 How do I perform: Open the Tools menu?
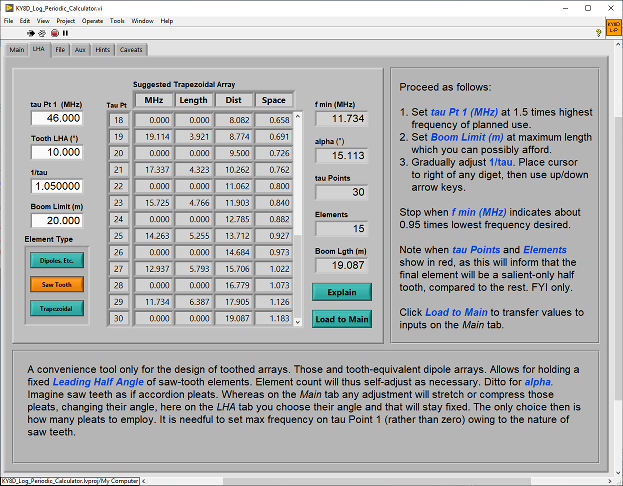tap(117, 21)
